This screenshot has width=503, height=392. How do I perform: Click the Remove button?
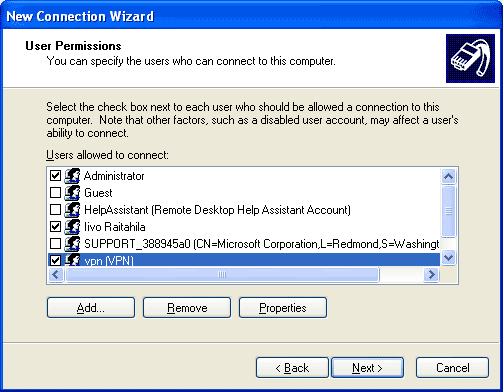(187, 308)
